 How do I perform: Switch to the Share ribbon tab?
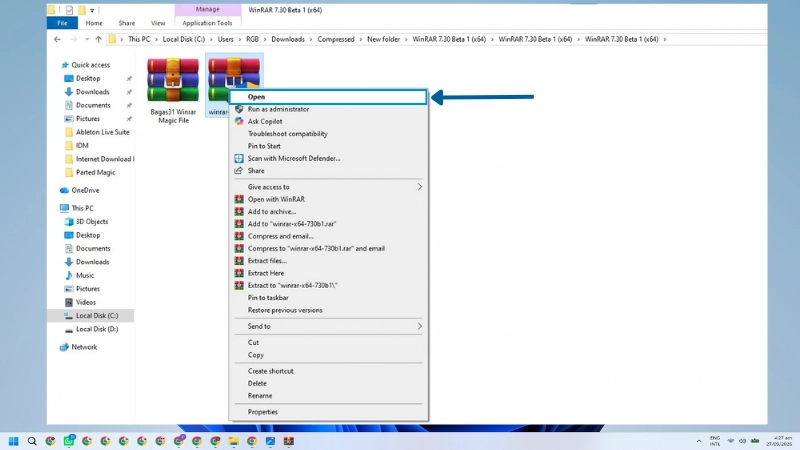127,23
